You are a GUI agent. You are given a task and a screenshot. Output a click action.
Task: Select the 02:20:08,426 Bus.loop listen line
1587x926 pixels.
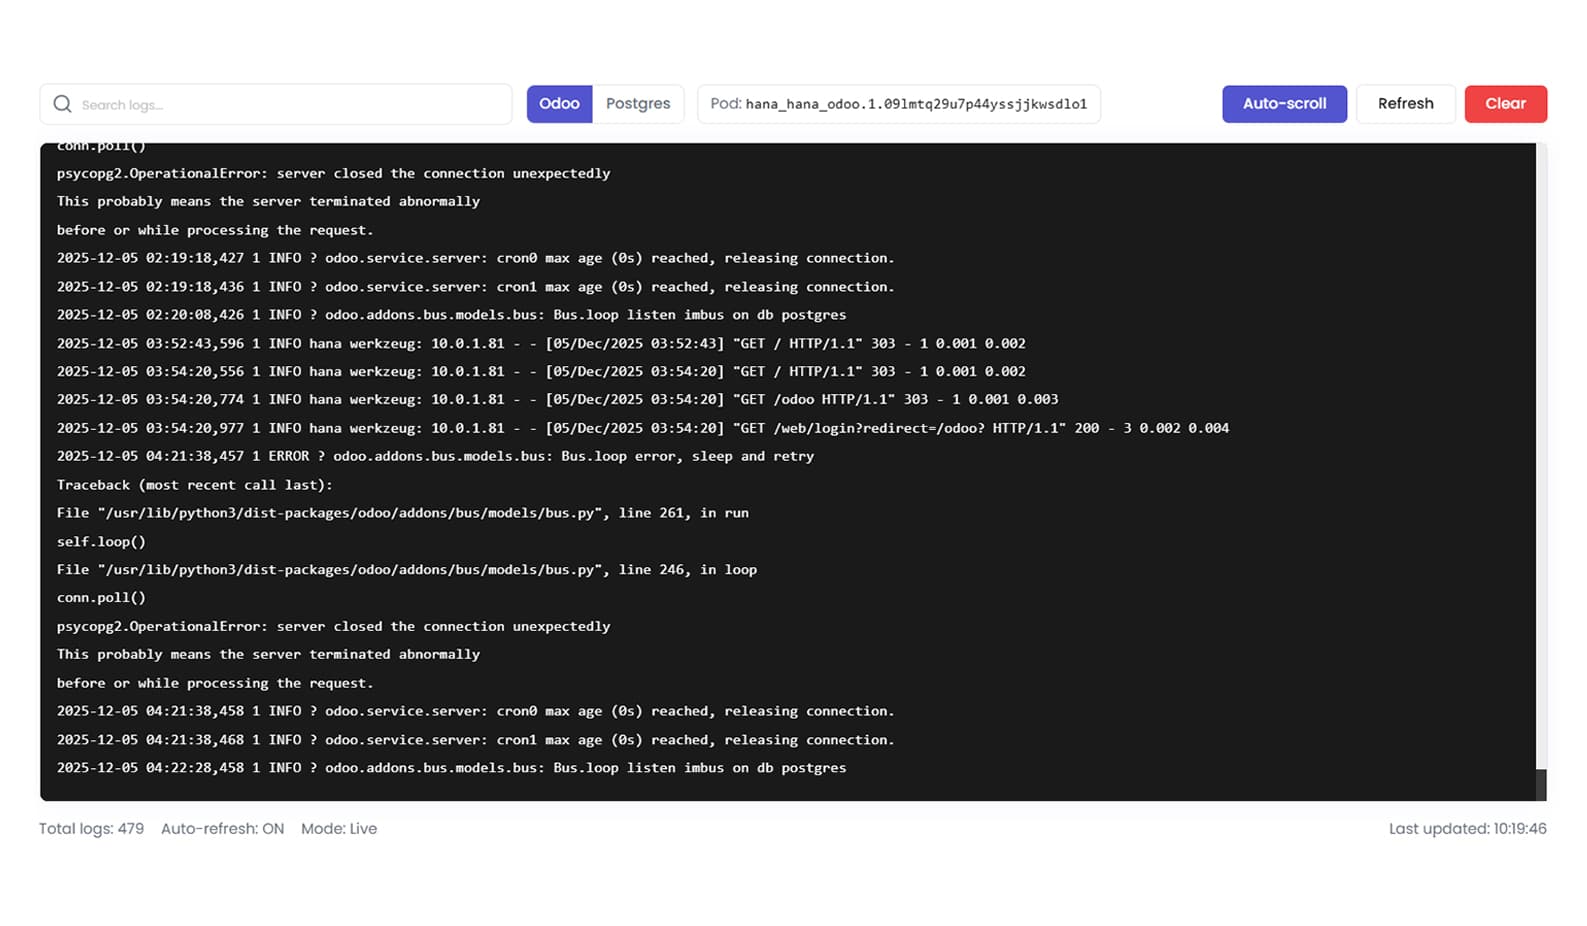pos(451,315)
